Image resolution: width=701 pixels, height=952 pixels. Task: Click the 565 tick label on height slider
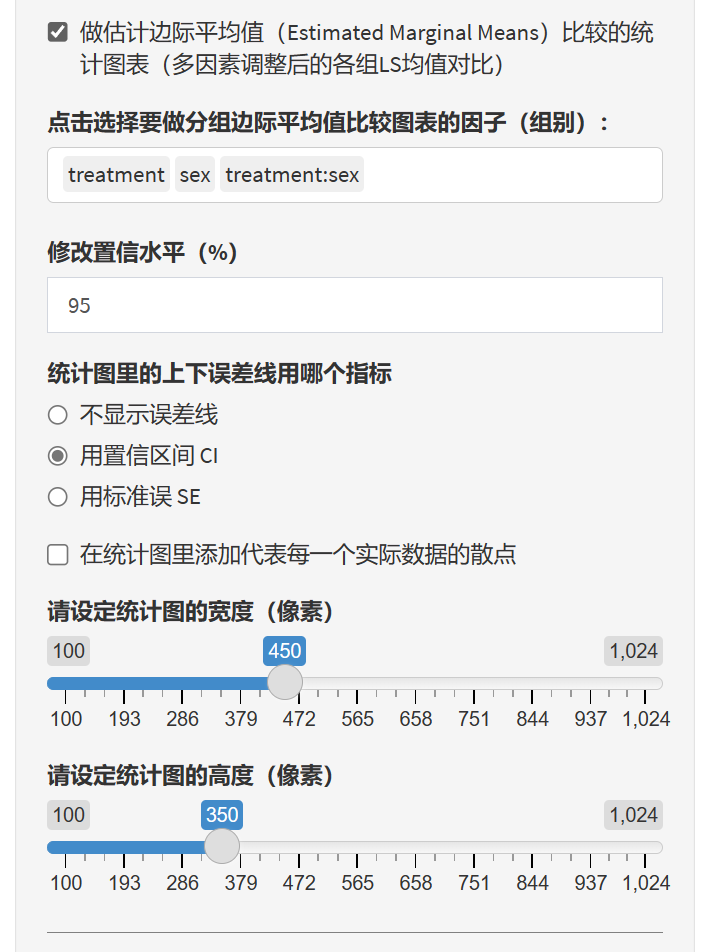pyautogui.click(x=357, y=883)
